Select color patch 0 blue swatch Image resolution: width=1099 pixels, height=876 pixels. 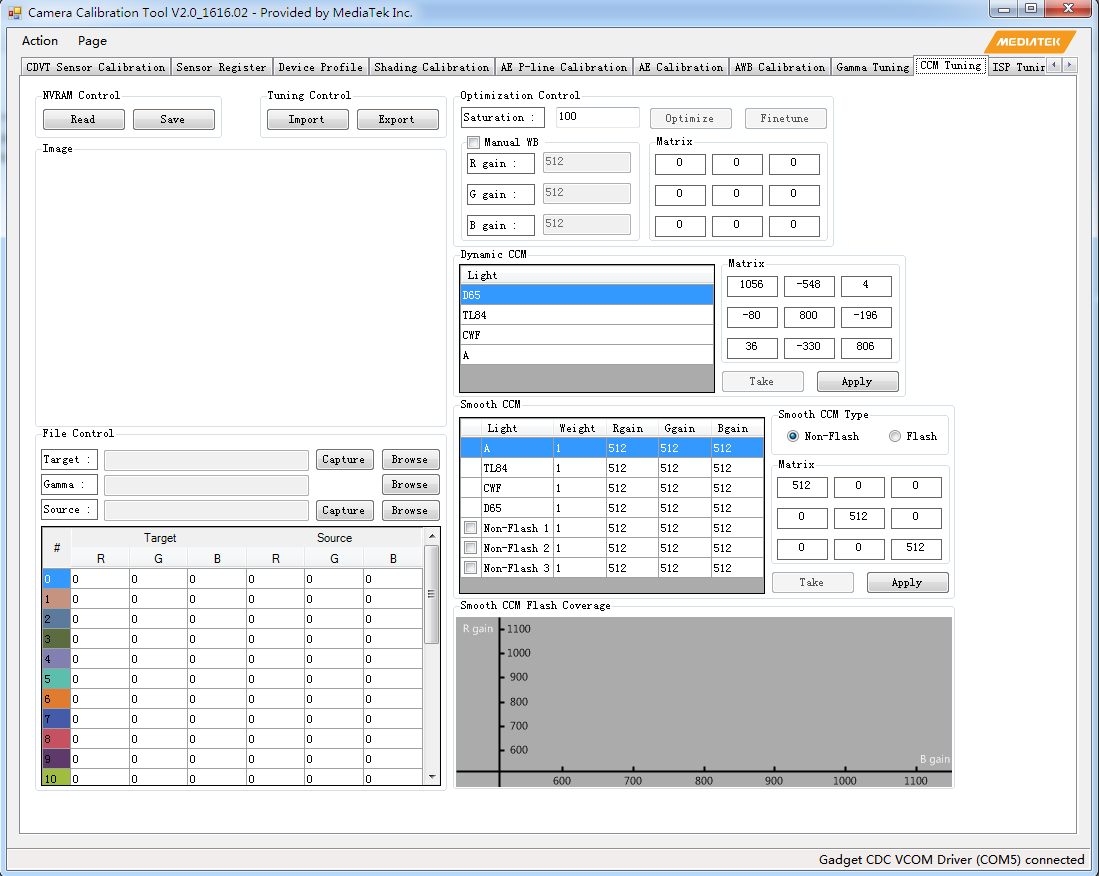56,579
